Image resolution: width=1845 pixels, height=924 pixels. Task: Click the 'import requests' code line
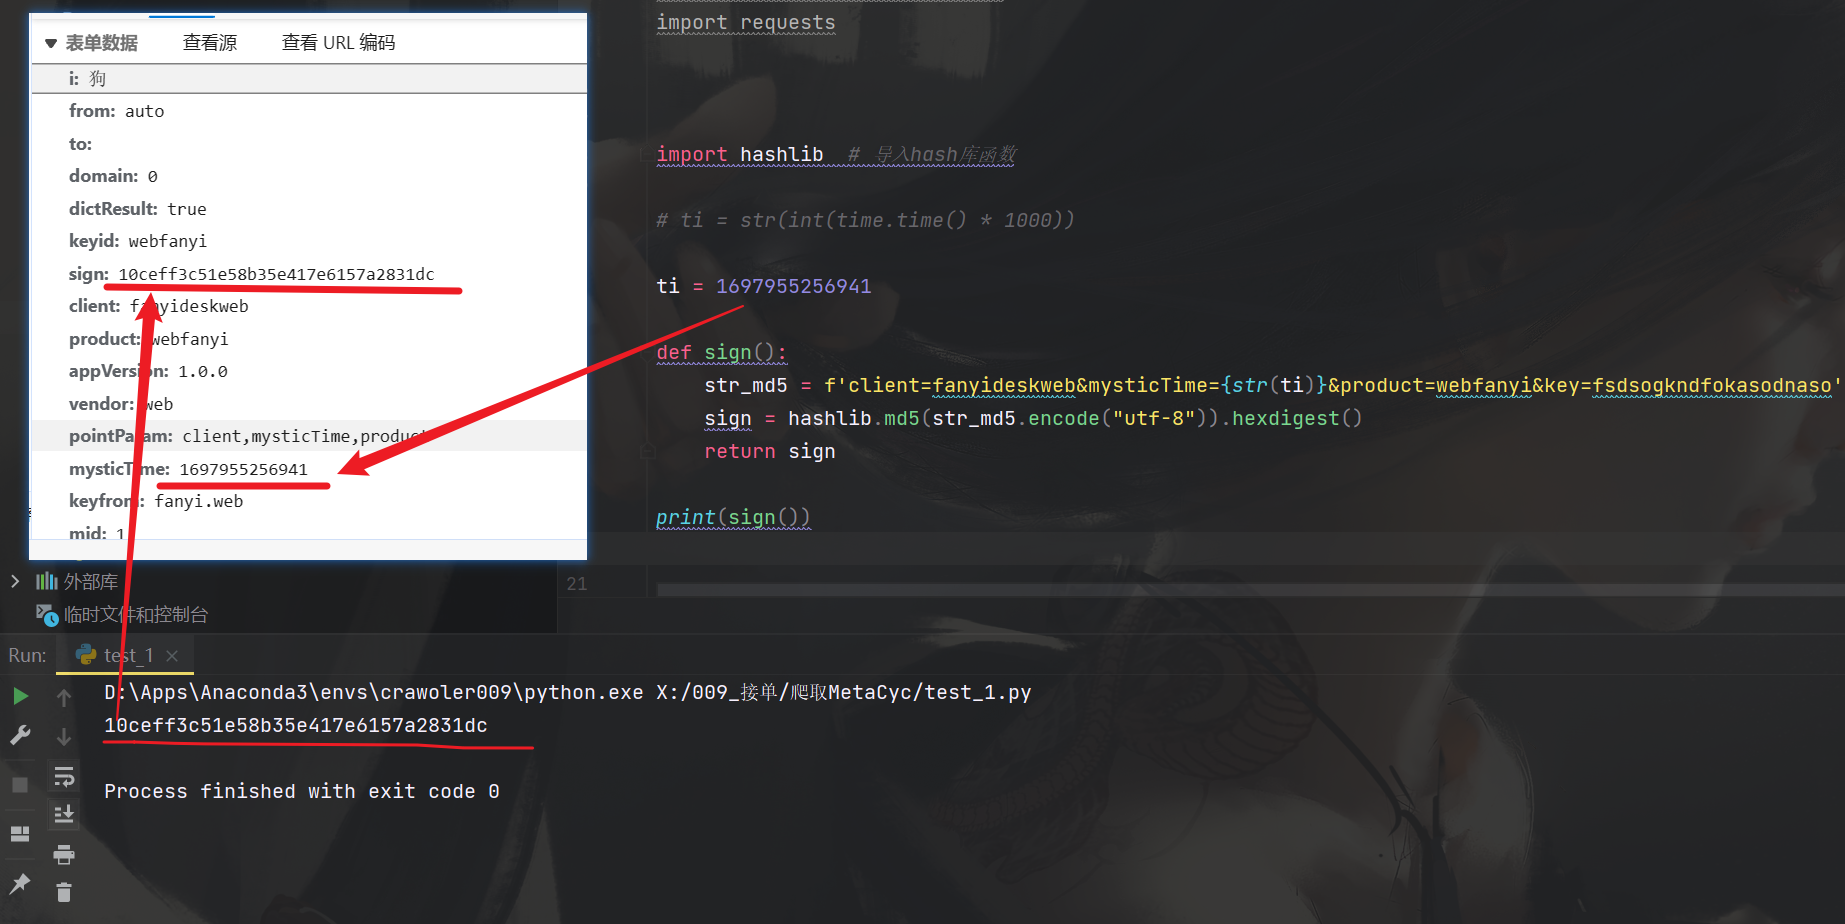(746, 22)
